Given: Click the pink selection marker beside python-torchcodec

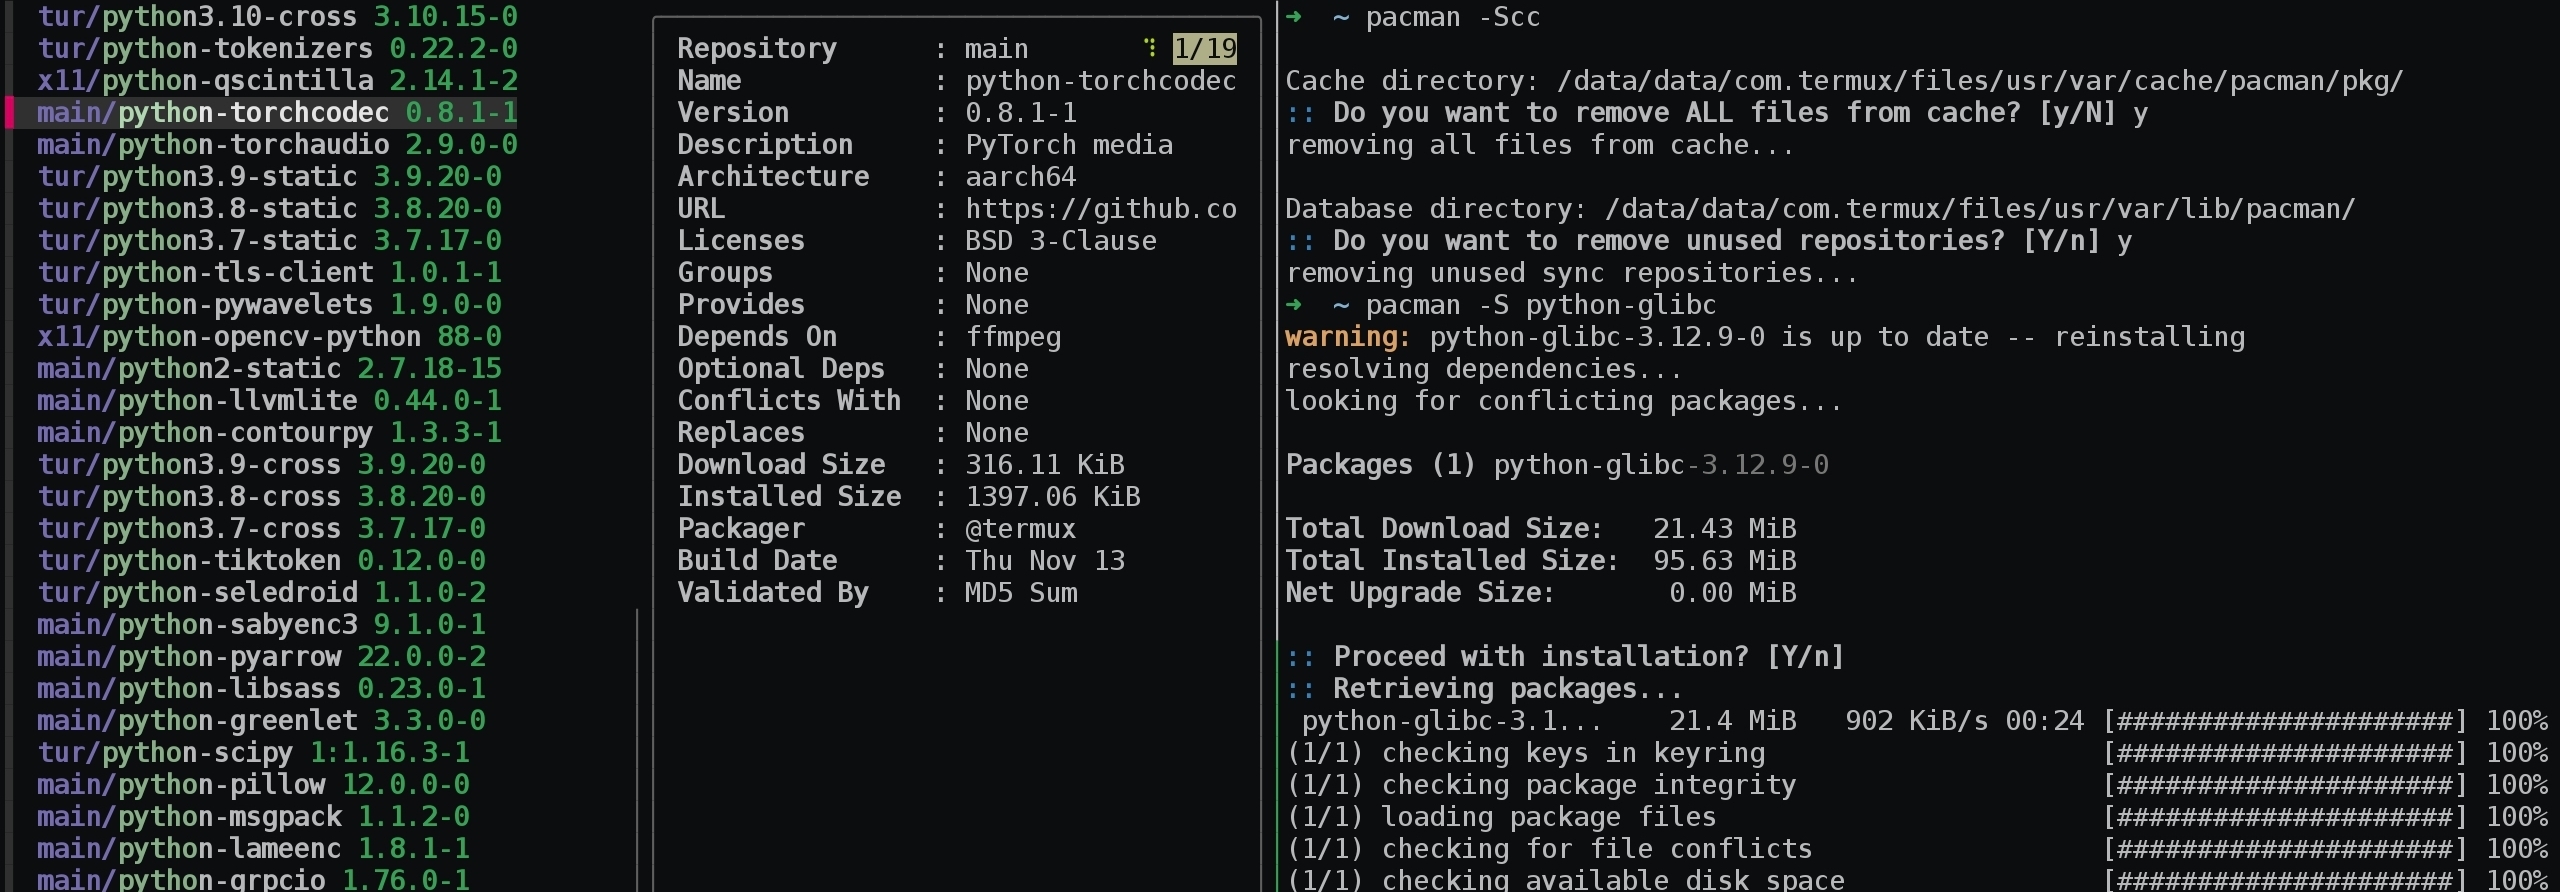Looking at the screenshot, I should point(9,113).
